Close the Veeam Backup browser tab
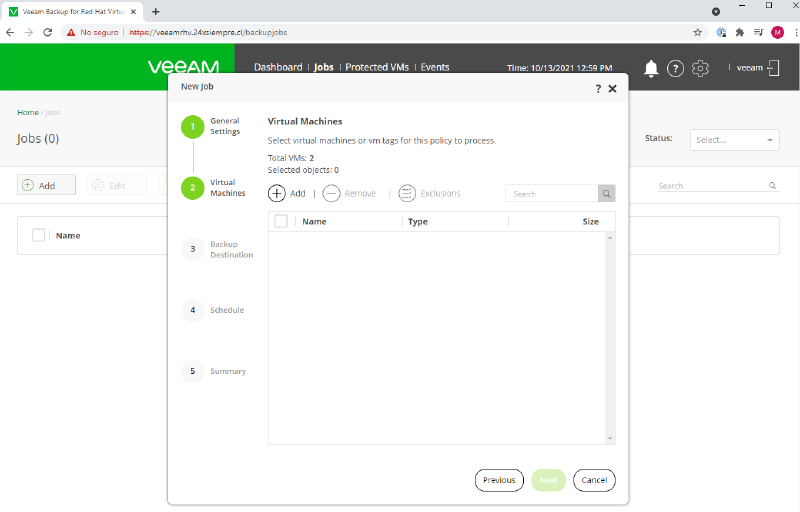Viewport: 800px width, 512px height. point(133,11)
